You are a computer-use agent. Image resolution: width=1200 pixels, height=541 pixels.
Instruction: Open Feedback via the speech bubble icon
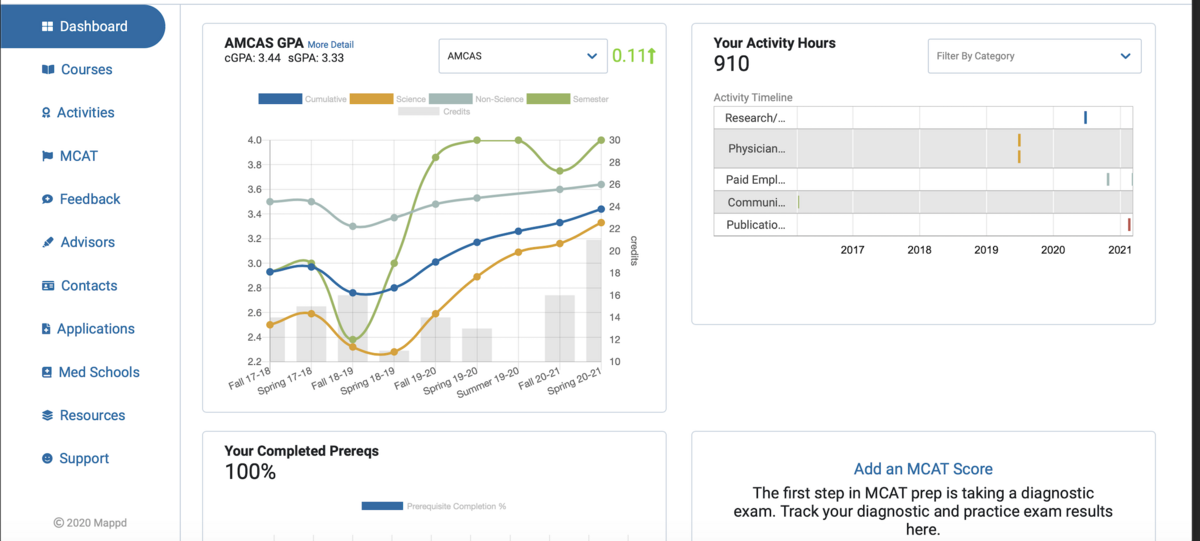coord(47,199)
